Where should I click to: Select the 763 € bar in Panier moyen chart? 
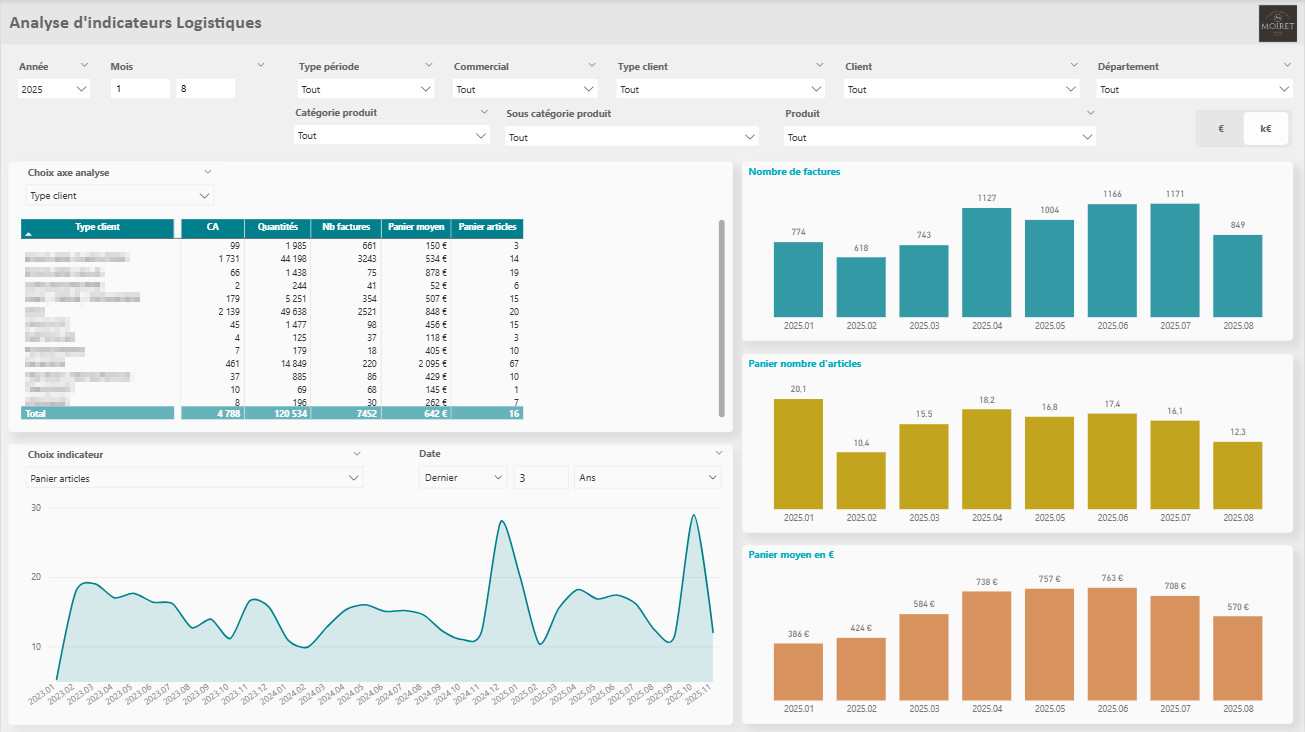coord(1112,643)
